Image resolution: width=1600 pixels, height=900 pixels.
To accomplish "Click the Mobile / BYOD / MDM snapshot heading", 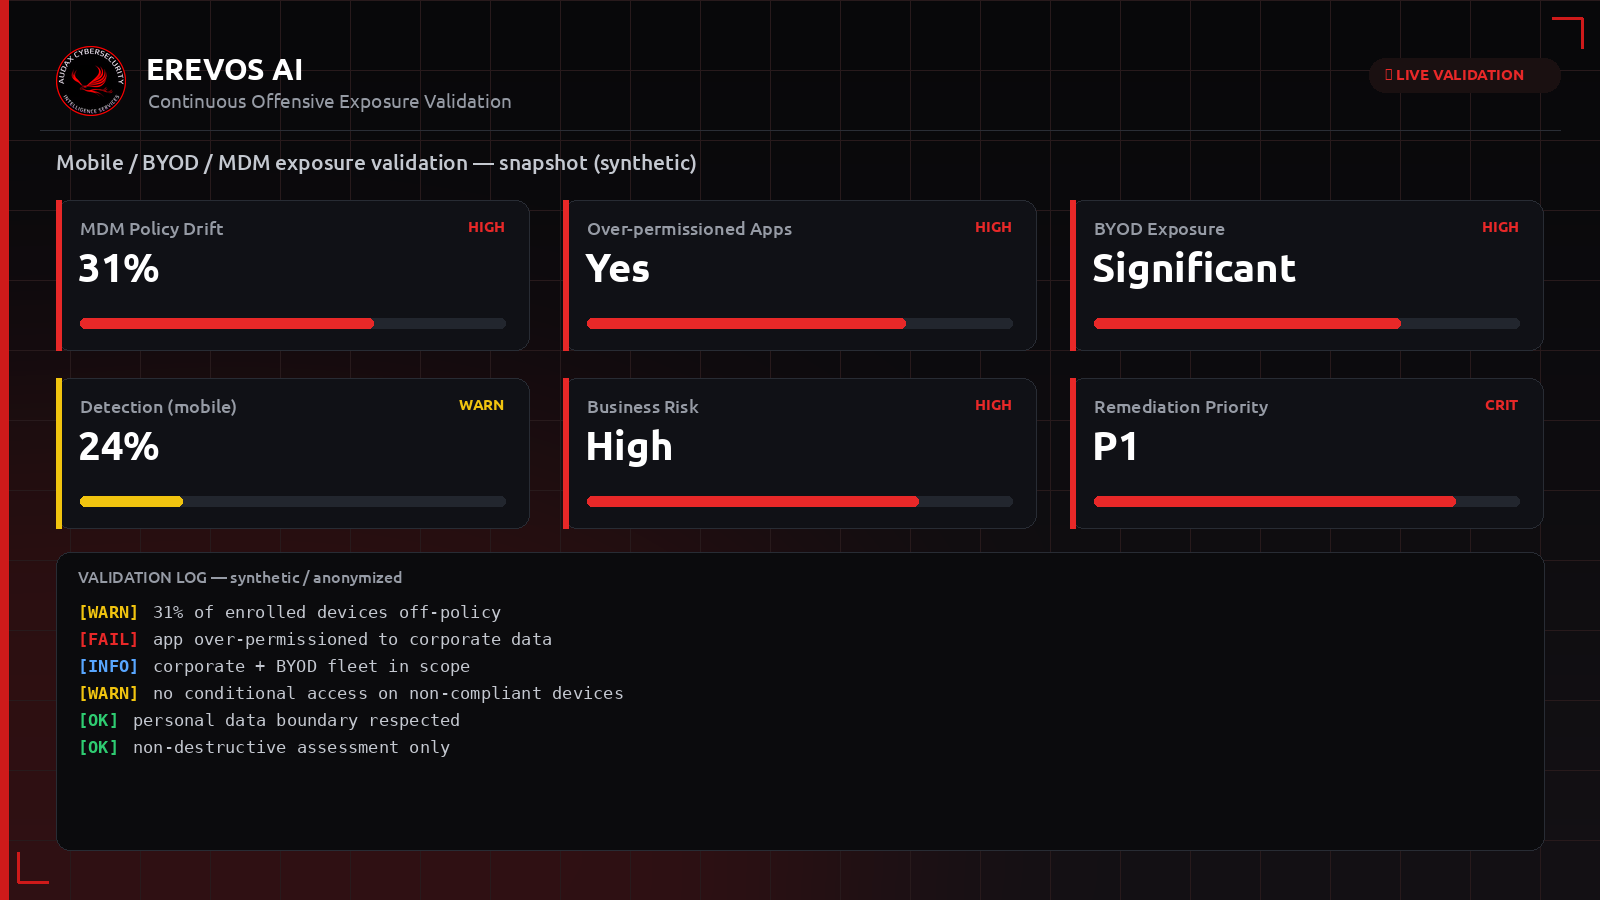I will pos(376,163).
